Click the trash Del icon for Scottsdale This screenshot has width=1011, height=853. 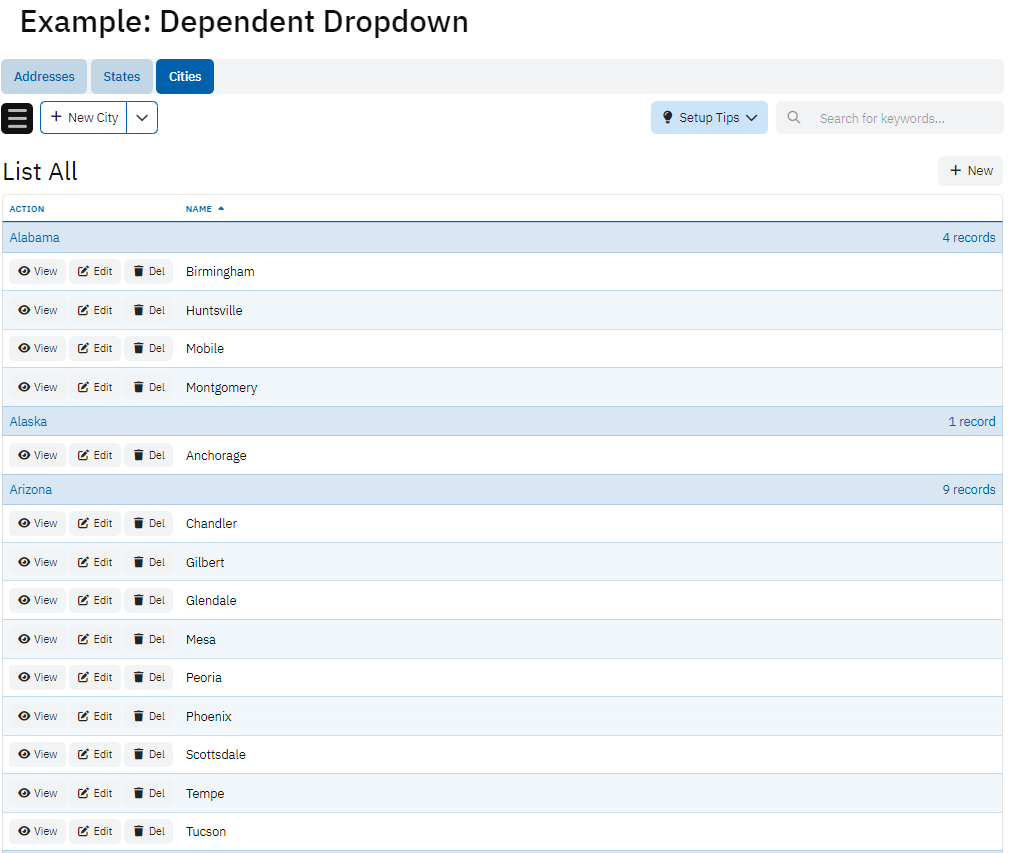[139, 755]
